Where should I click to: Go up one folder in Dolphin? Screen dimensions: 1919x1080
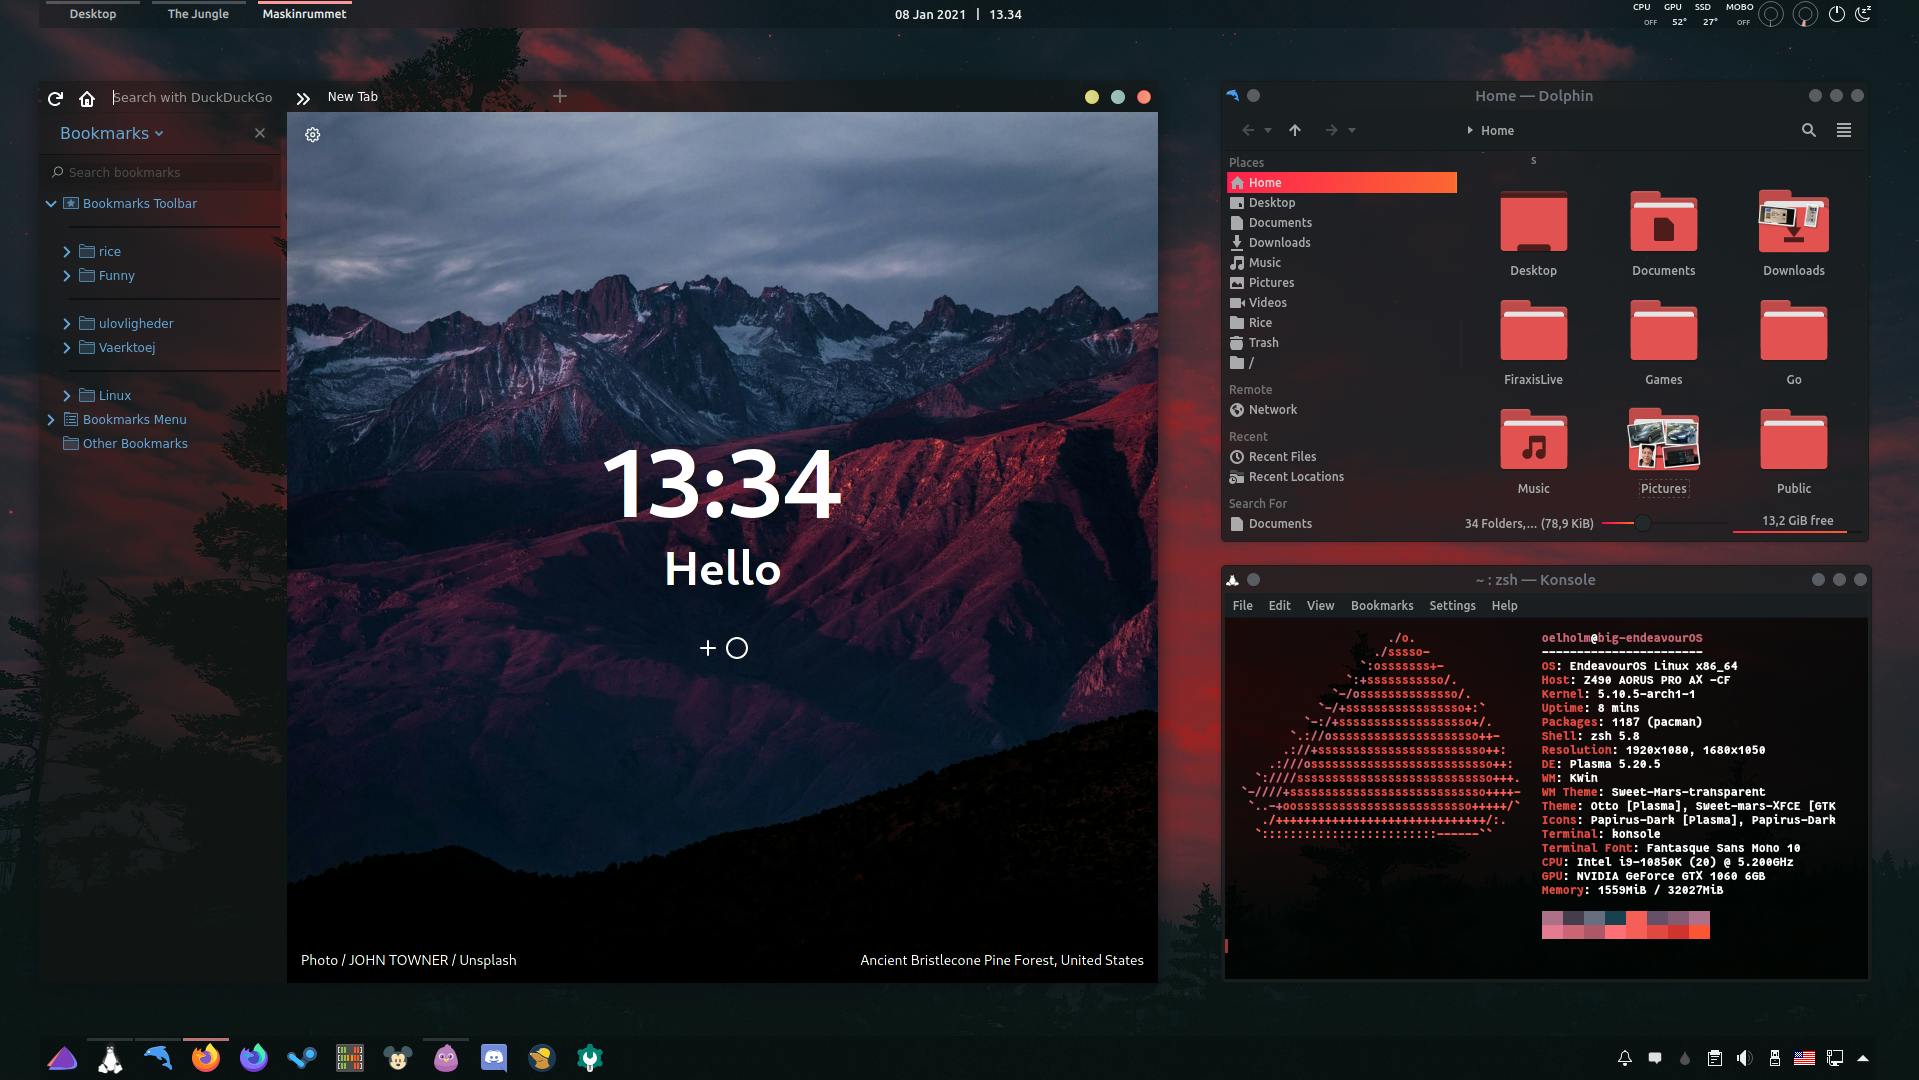(x=1295, y=130)
